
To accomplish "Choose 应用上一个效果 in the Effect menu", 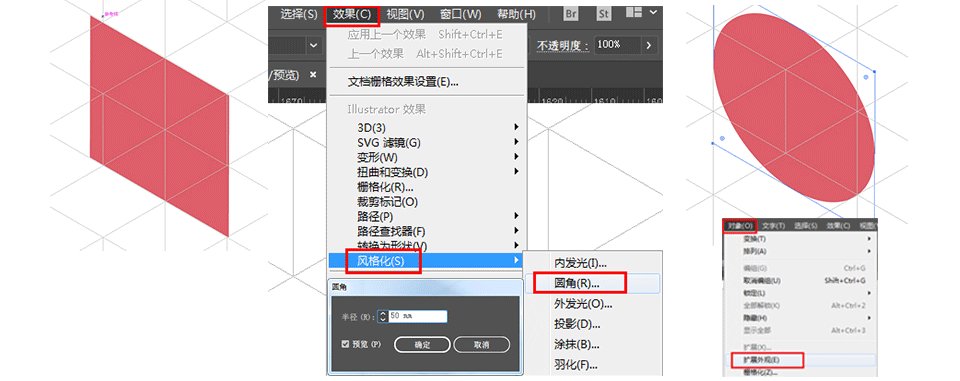I will 426,34.
